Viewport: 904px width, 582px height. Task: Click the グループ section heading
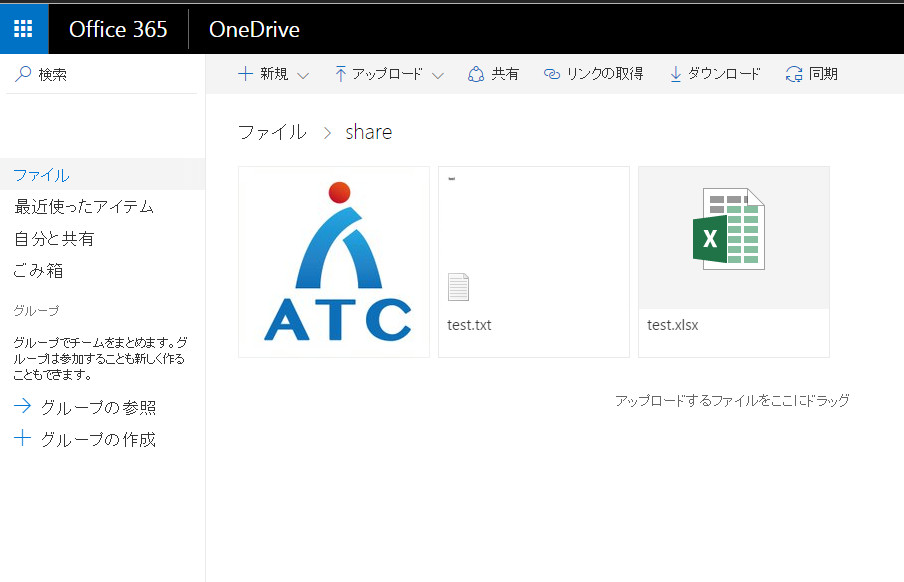36,311
